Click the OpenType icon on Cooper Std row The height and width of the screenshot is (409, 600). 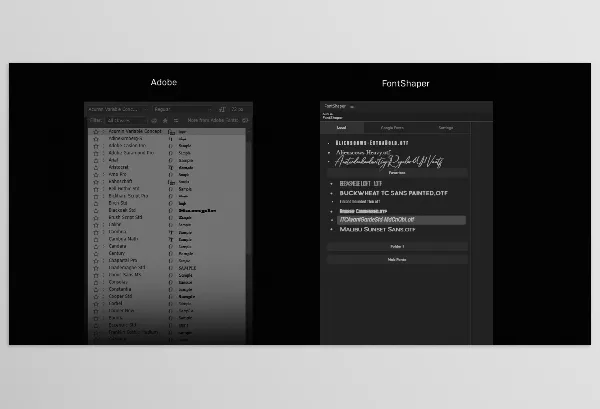coord(171,297)
